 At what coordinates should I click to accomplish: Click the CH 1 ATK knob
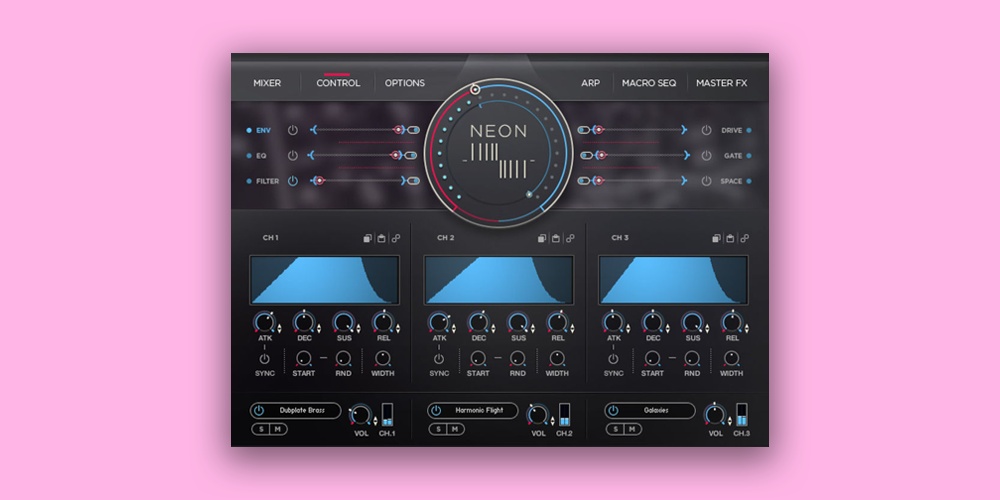(x=264, y=322)
